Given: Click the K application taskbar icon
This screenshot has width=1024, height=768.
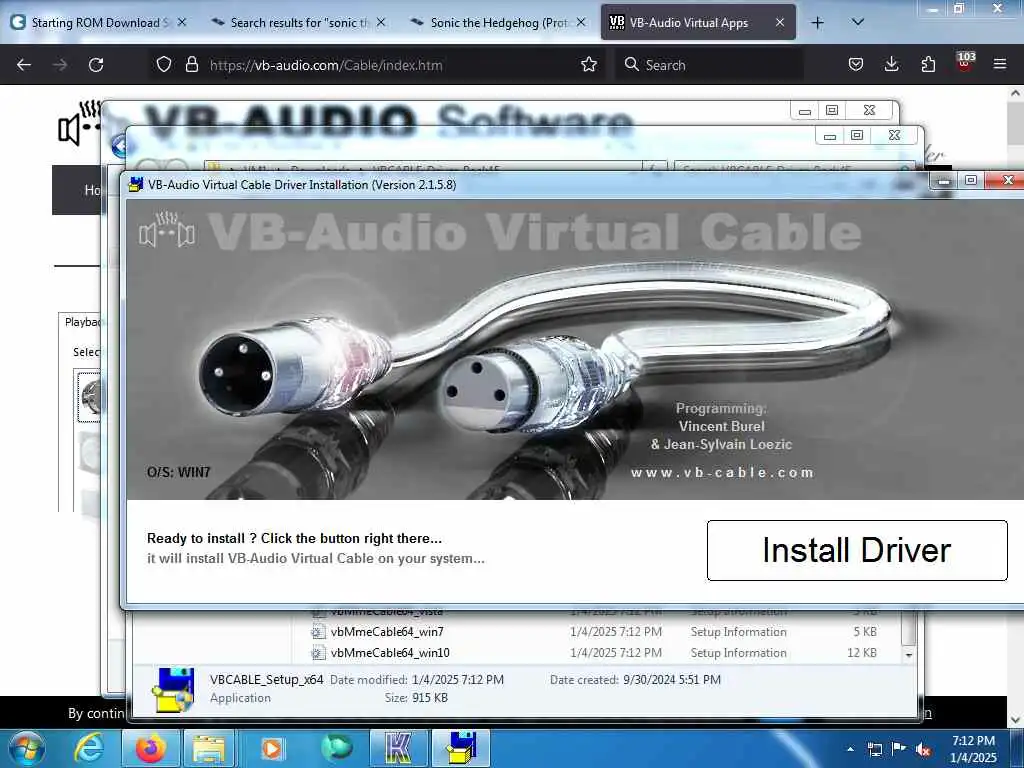Looking at the screenshot, I should click(x=398, y=748).
